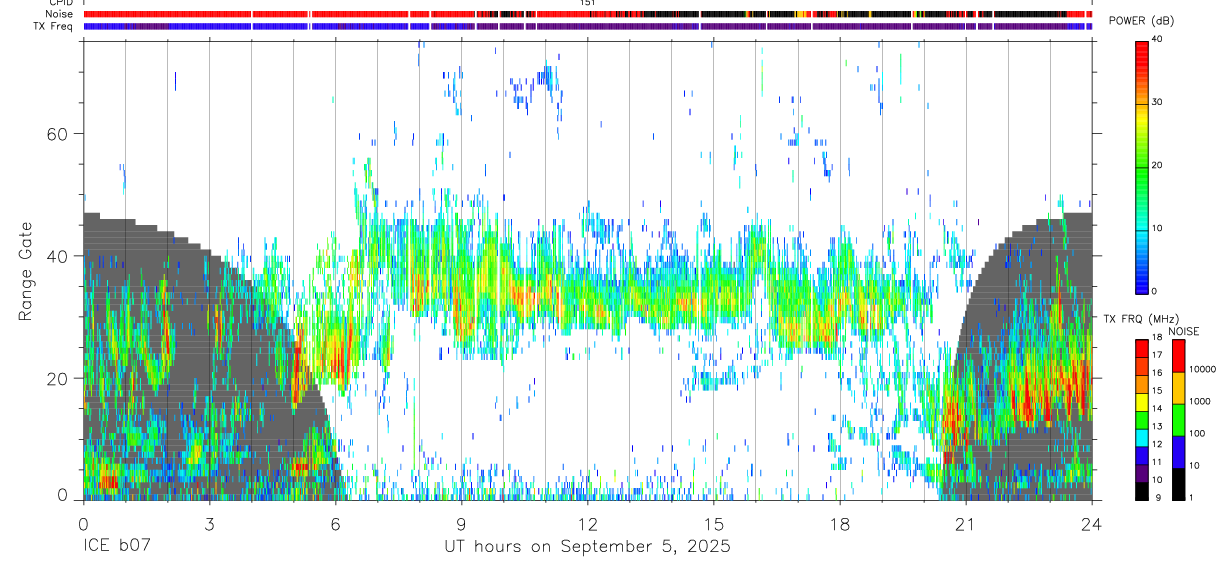This screenshot has width=1228, height=567.
Task: Click the 1000 tick of NOISE legend
Action: [1199, 401]
